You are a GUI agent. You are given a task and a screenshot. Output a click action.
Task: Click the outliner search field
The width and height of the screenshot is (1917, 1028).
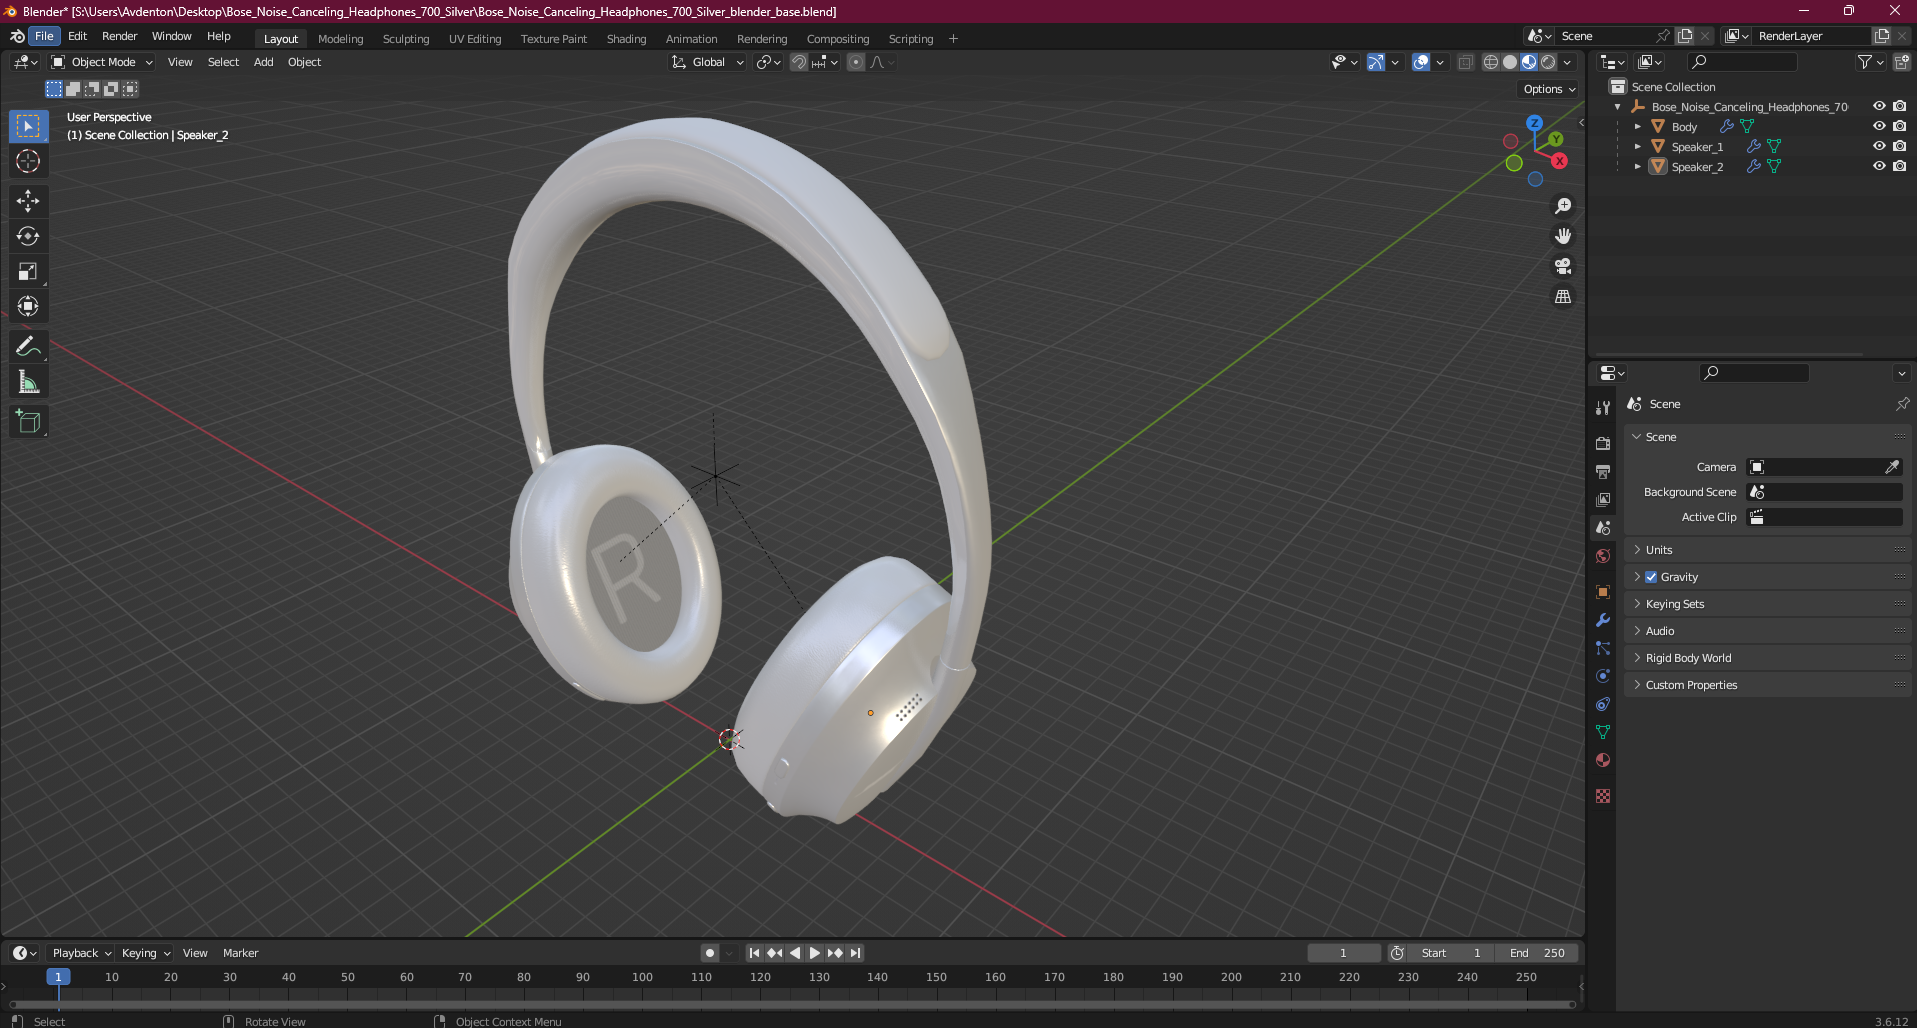1742,62
